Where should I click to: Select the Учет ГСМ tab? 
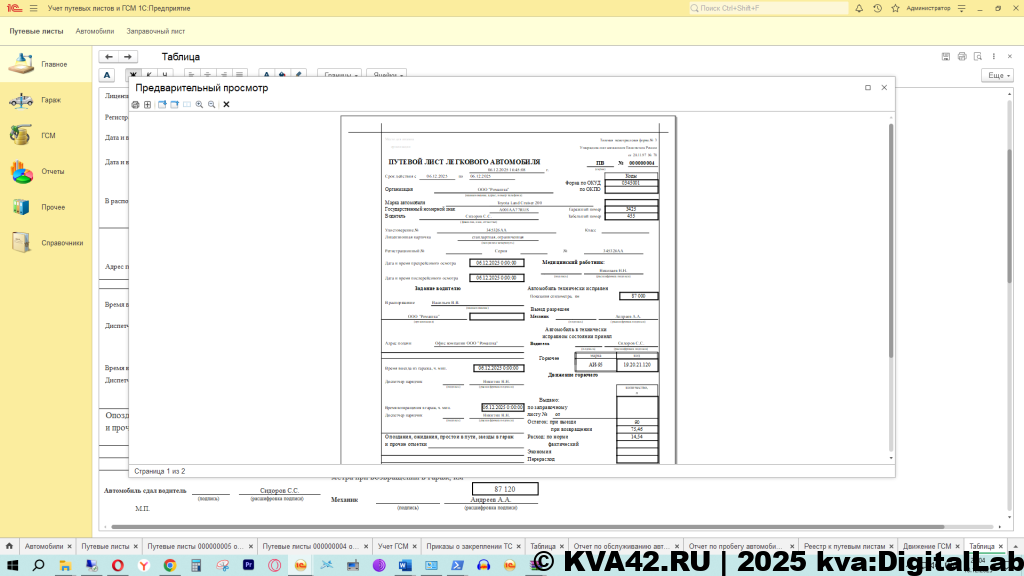pos(392,547)
